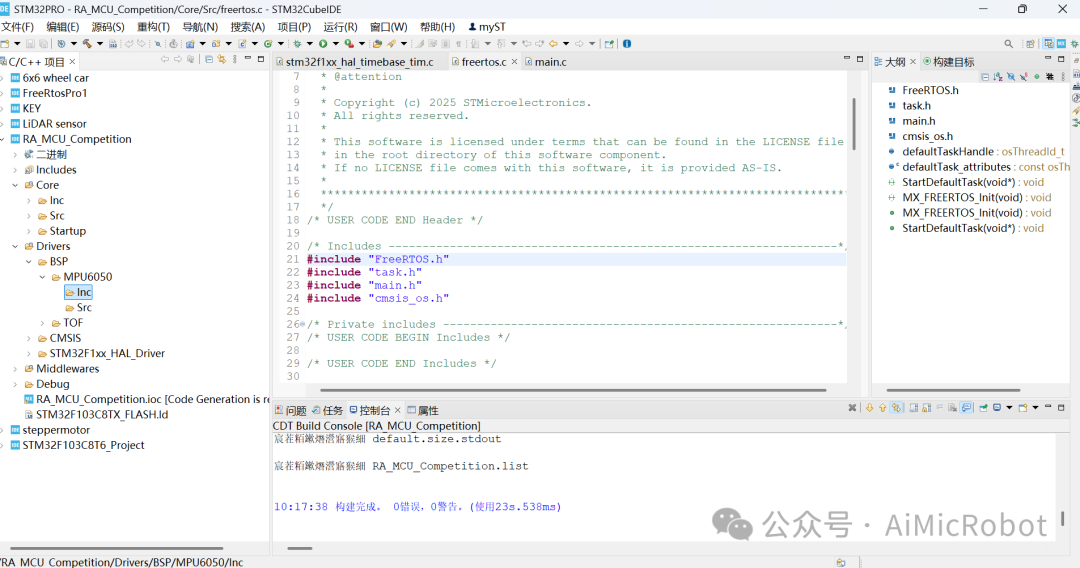Click the alphabetical Sort icon in Outline

[998, 77]
